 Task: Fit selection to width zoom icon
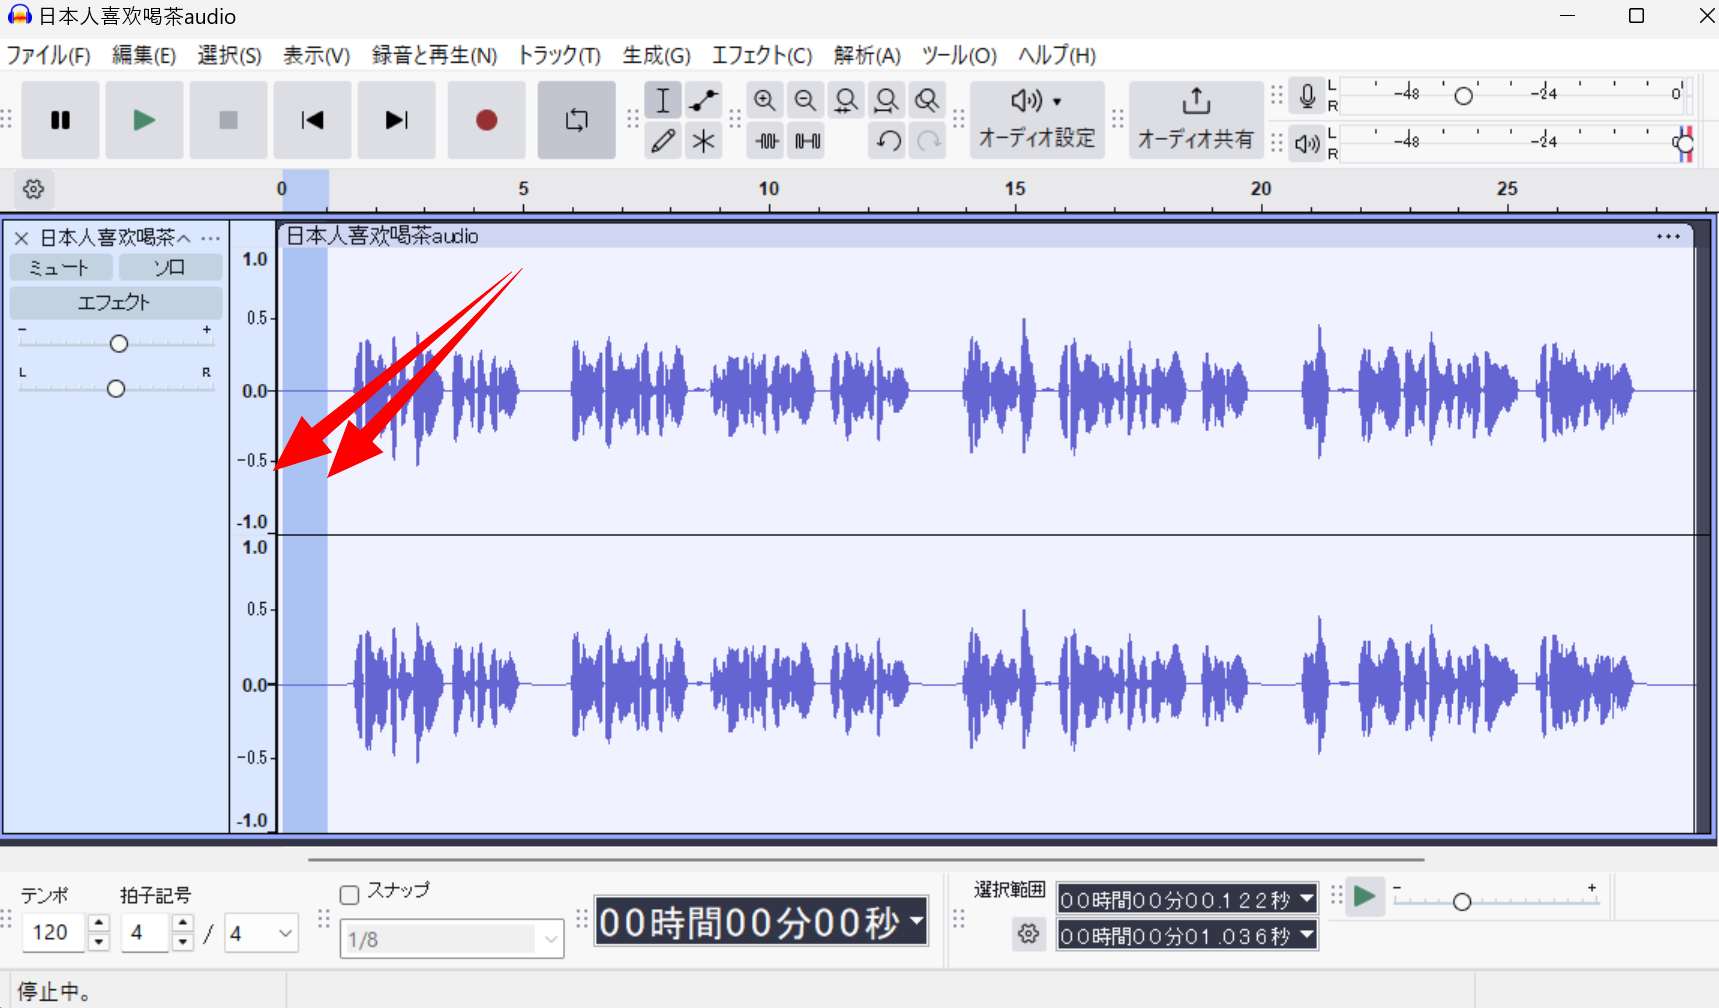point(846,100)
